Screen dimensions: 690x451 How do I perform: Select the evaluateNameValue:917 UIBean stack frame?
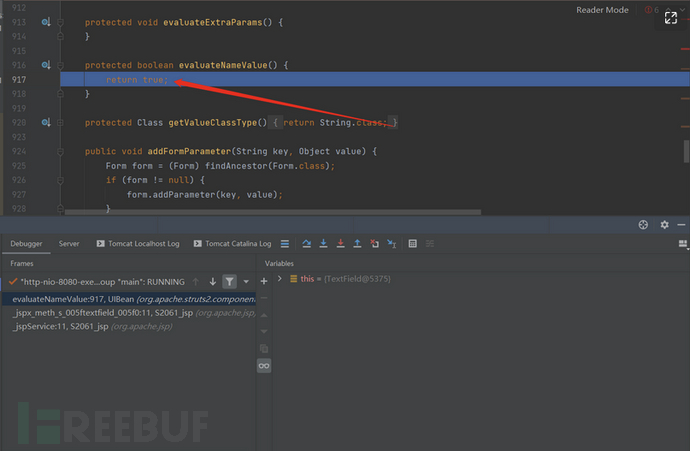[129, 299]
